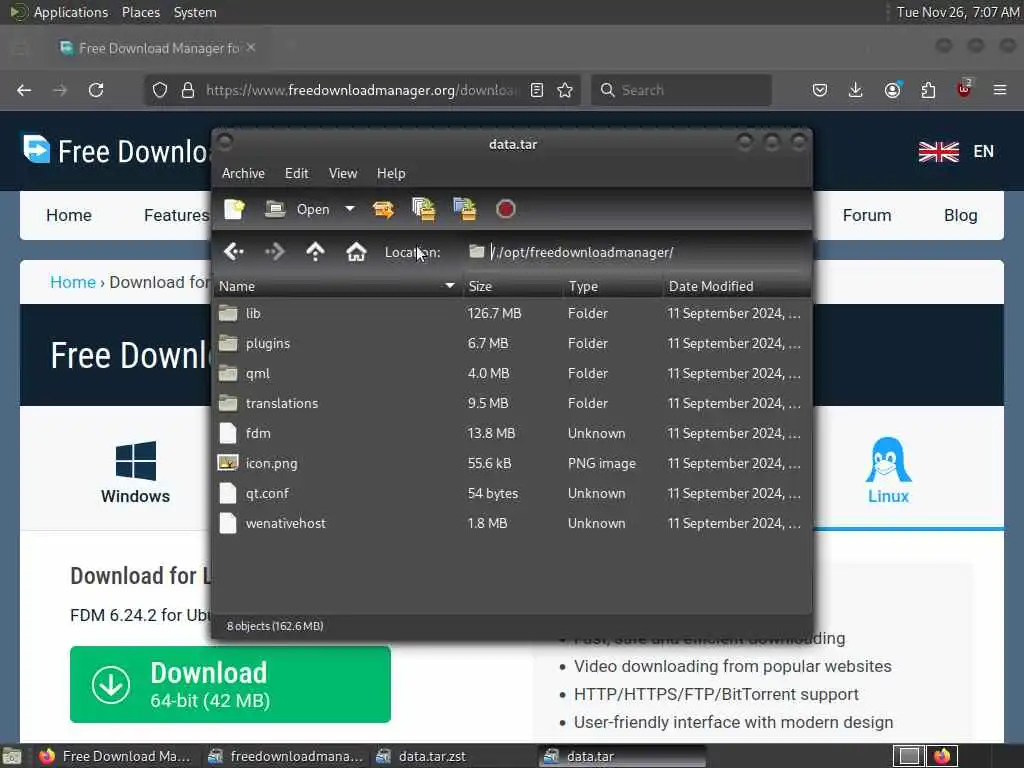The image size is (1024, 768).
Task: Click the site padlock icon in Firefox
Action: 188,90
